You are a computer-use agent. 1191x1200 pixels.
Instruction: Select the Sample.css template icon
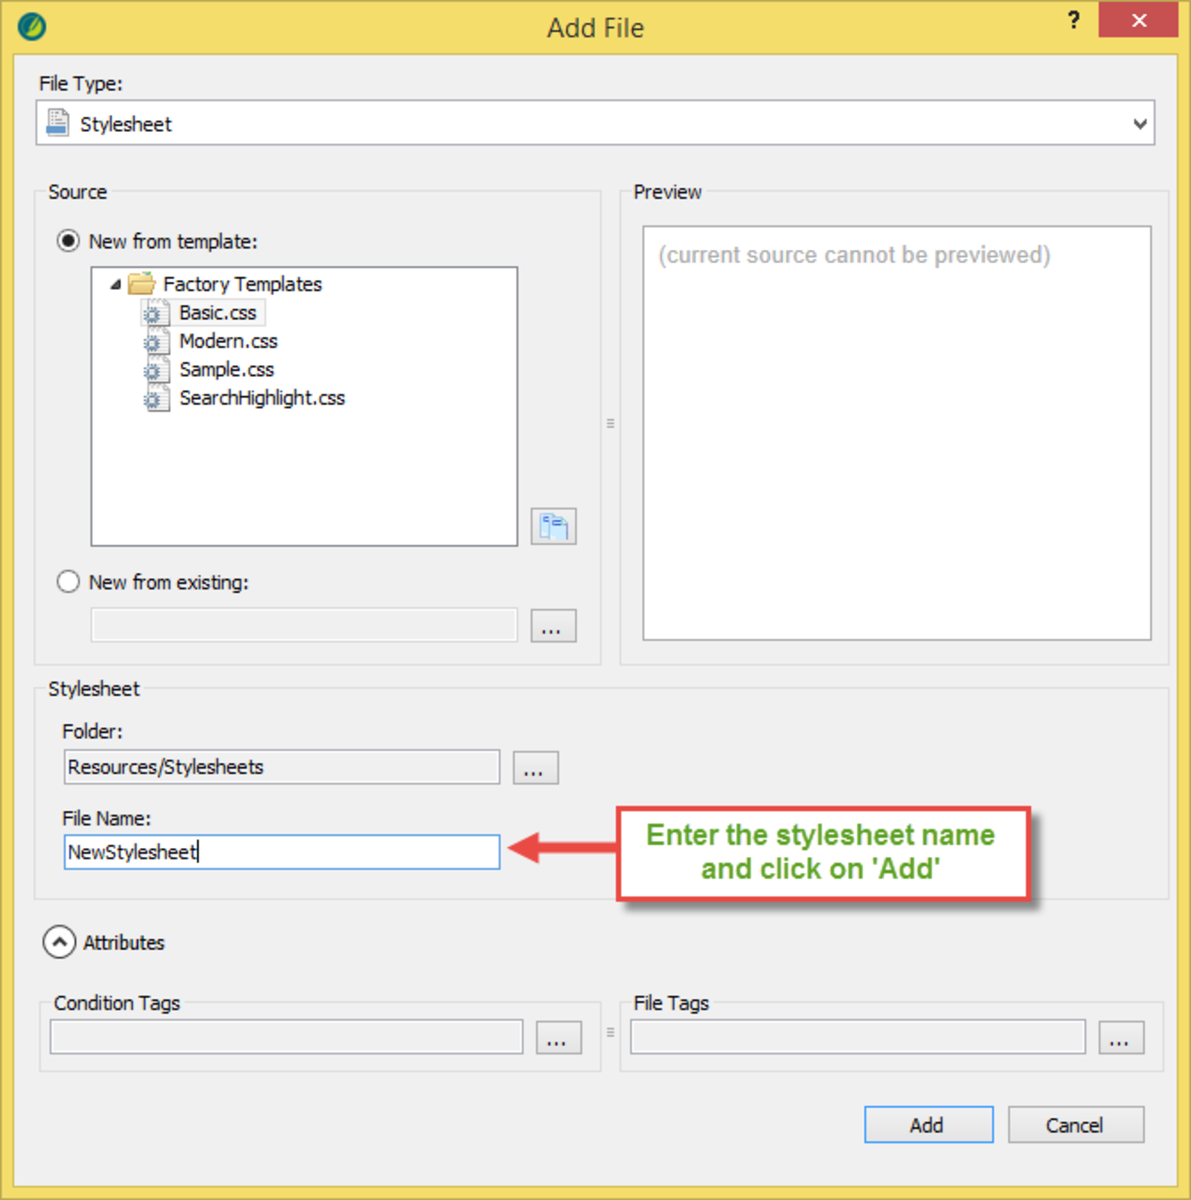pos(155,369)
